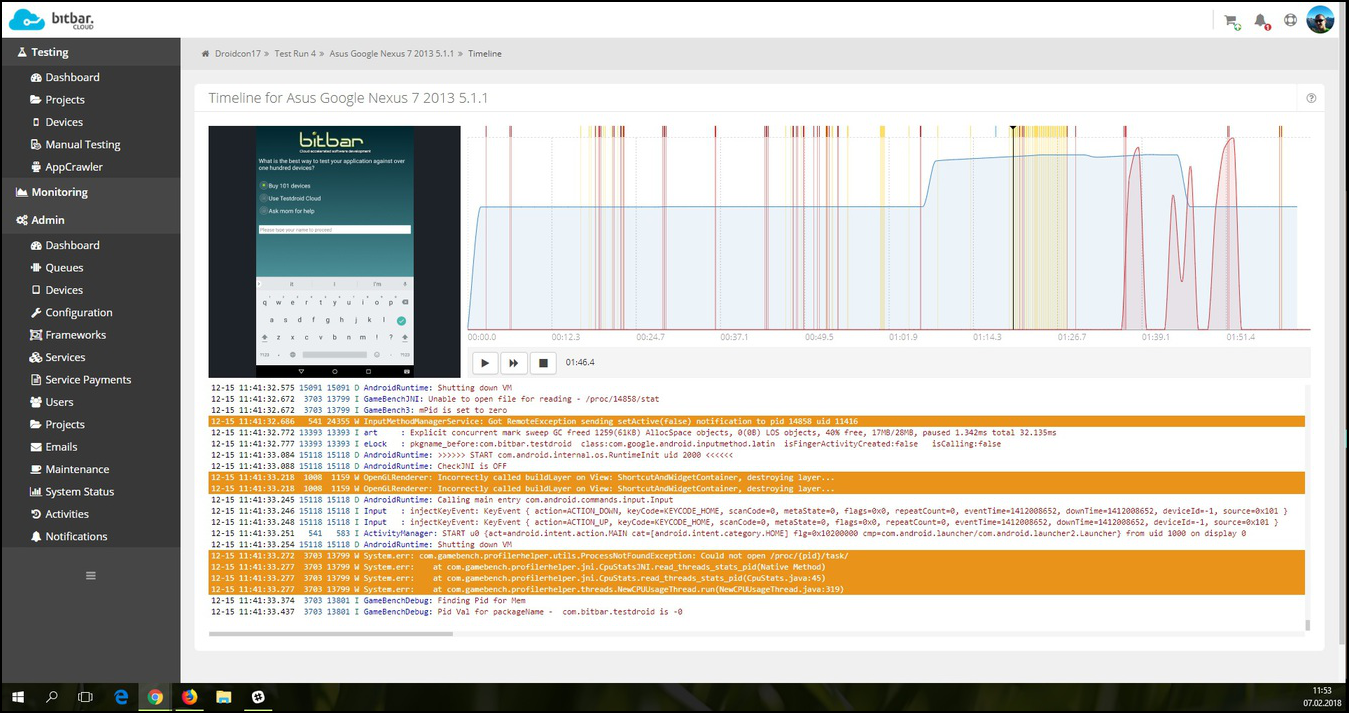Open timeline help via the question mark icon
1349x713 pixels.
1311,98
